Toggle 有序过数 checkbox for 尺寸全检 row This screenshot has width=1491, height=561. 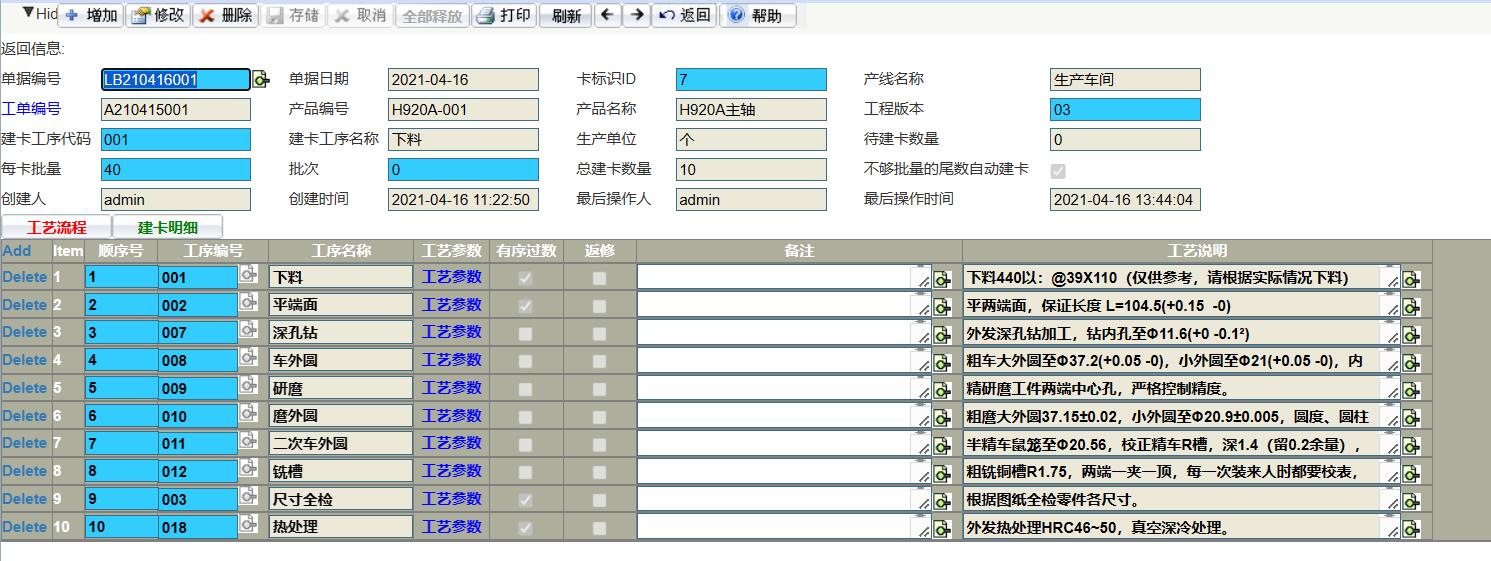pos(525,500)
